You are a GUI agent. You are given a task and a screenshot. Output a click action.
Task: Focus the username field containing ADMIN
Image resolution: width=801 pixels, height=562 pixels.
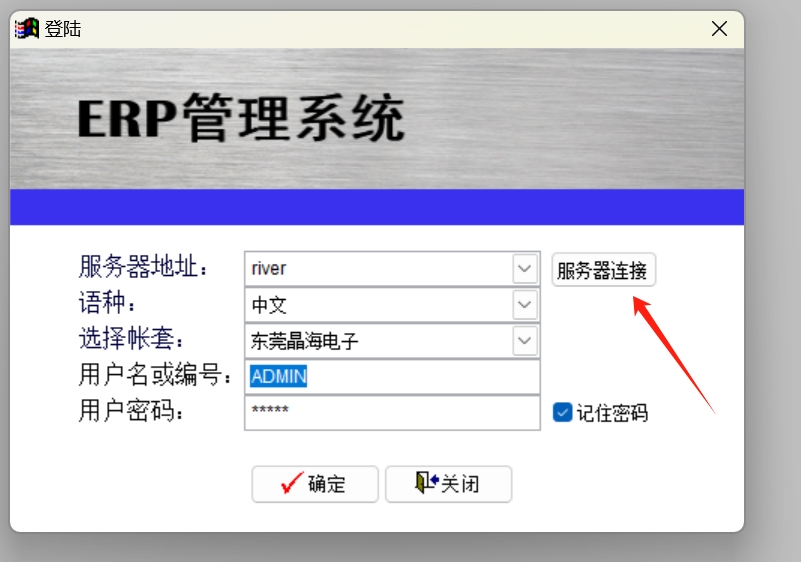[390, 377]
